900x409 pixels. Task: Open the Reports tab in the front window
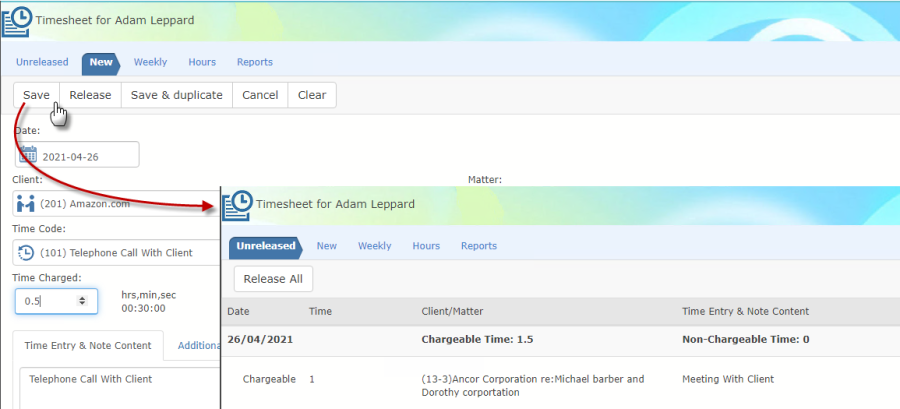tap(479, 246)
